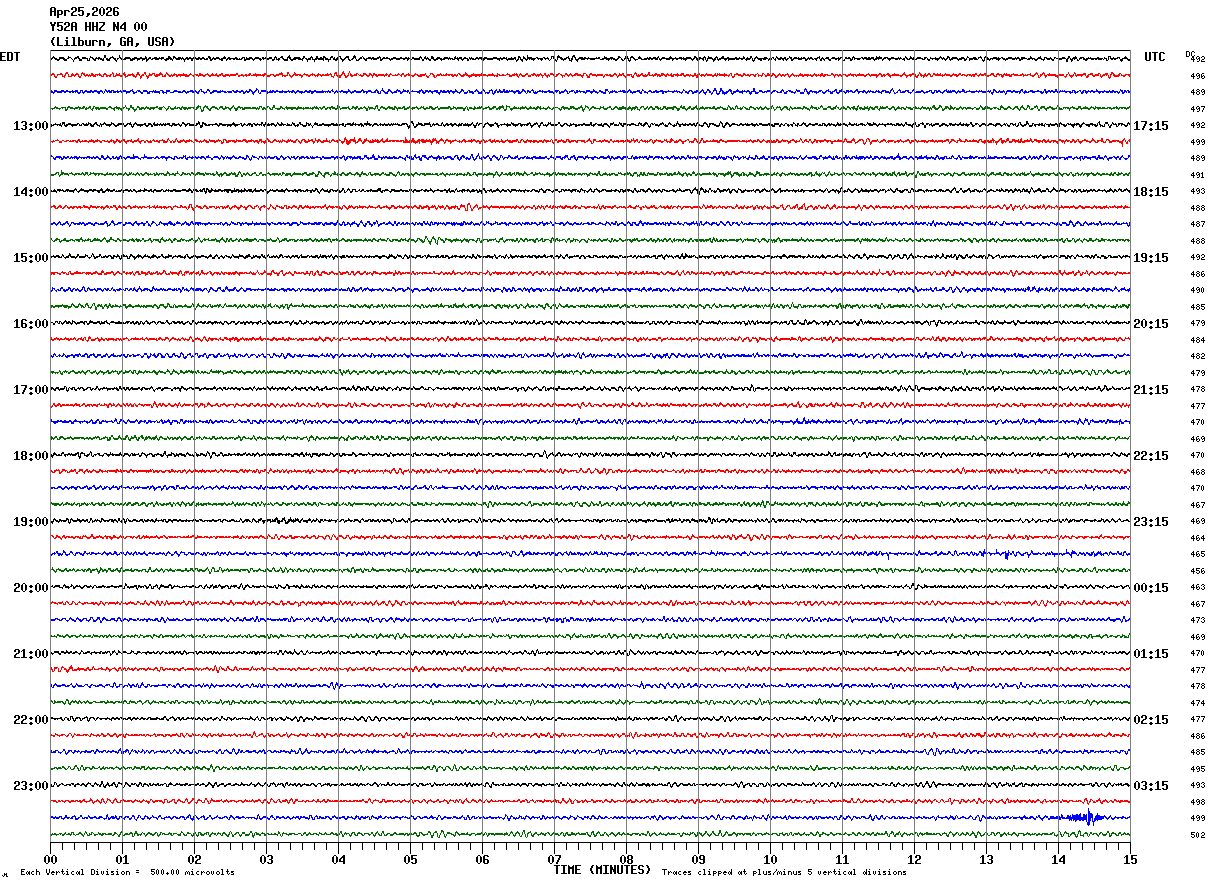Click minute 00 on the time axis

tap(50, 859)
